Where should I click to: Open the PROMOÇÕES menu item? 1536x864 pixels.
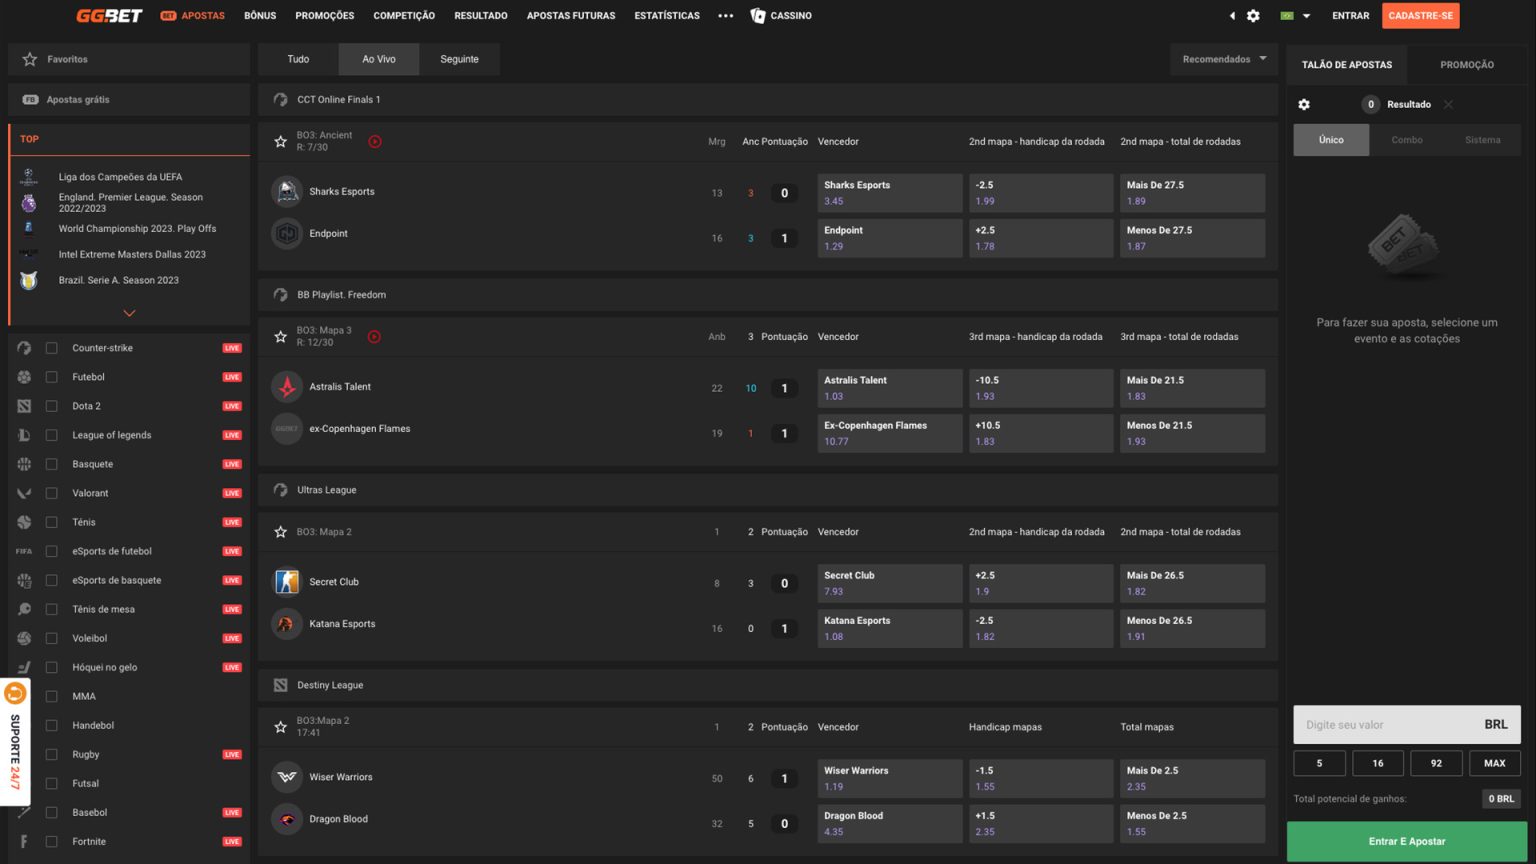tap(324, 16)
